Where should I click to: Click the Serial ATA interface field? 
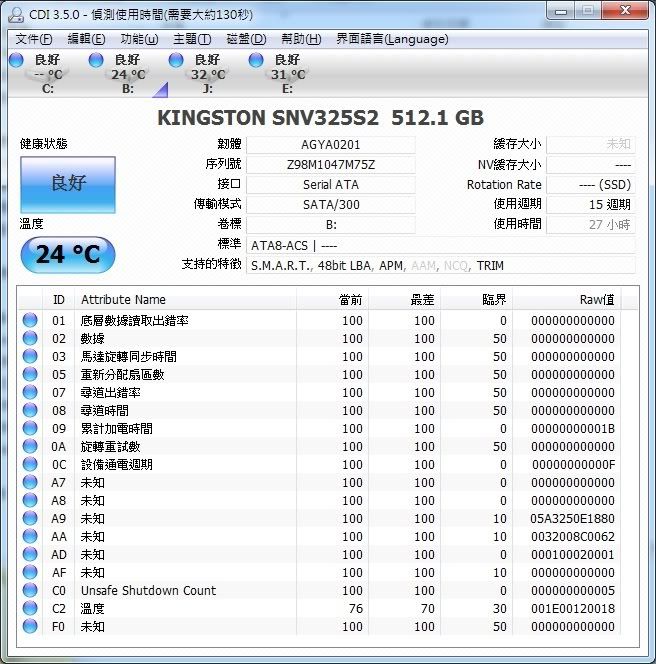[x=331, y=185]
